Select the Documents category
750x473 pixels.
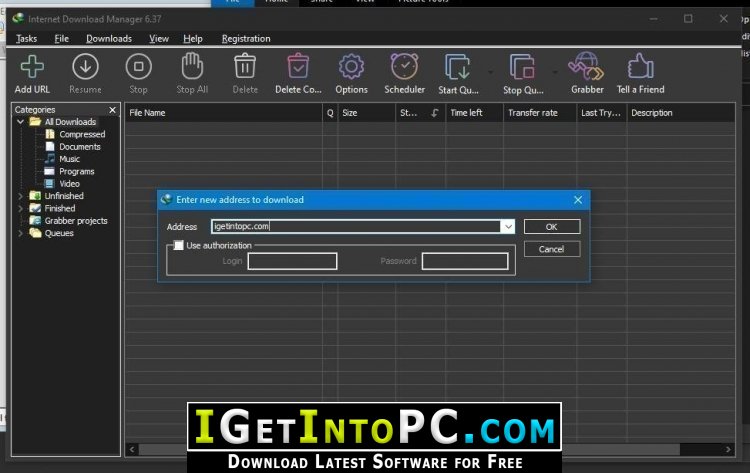tap(79, 147)
